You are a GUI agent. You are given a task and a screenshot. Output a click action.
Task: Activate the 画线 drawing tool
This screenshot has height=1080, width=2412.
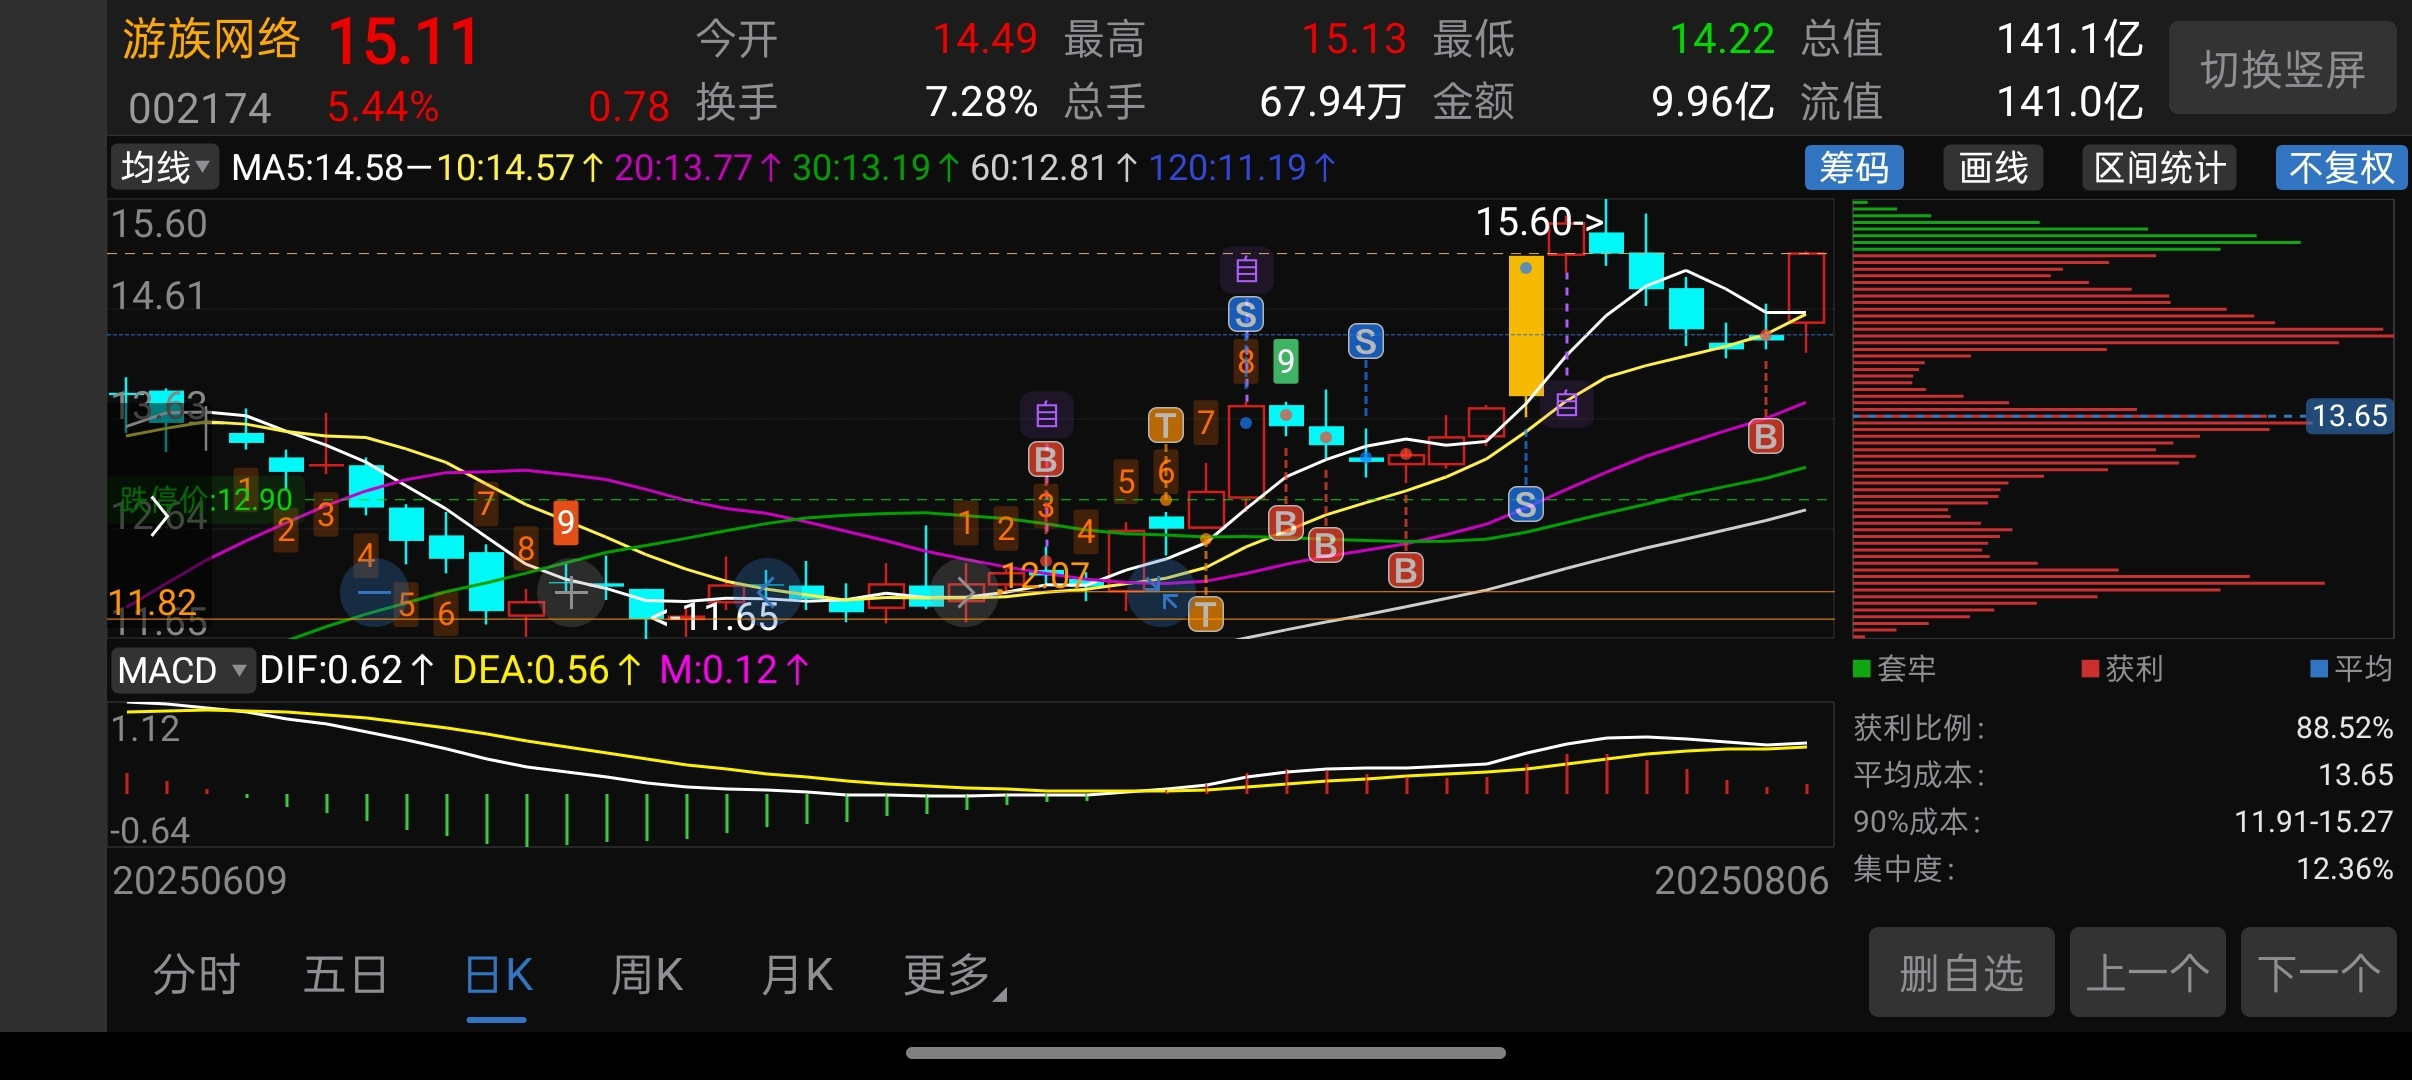click(1993, 167)
